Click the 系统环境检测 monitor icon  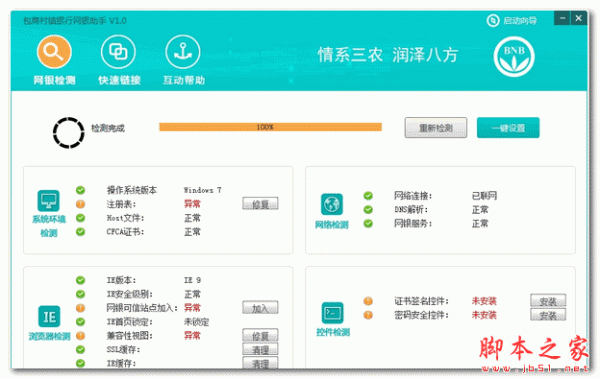[x=49, y=200]
